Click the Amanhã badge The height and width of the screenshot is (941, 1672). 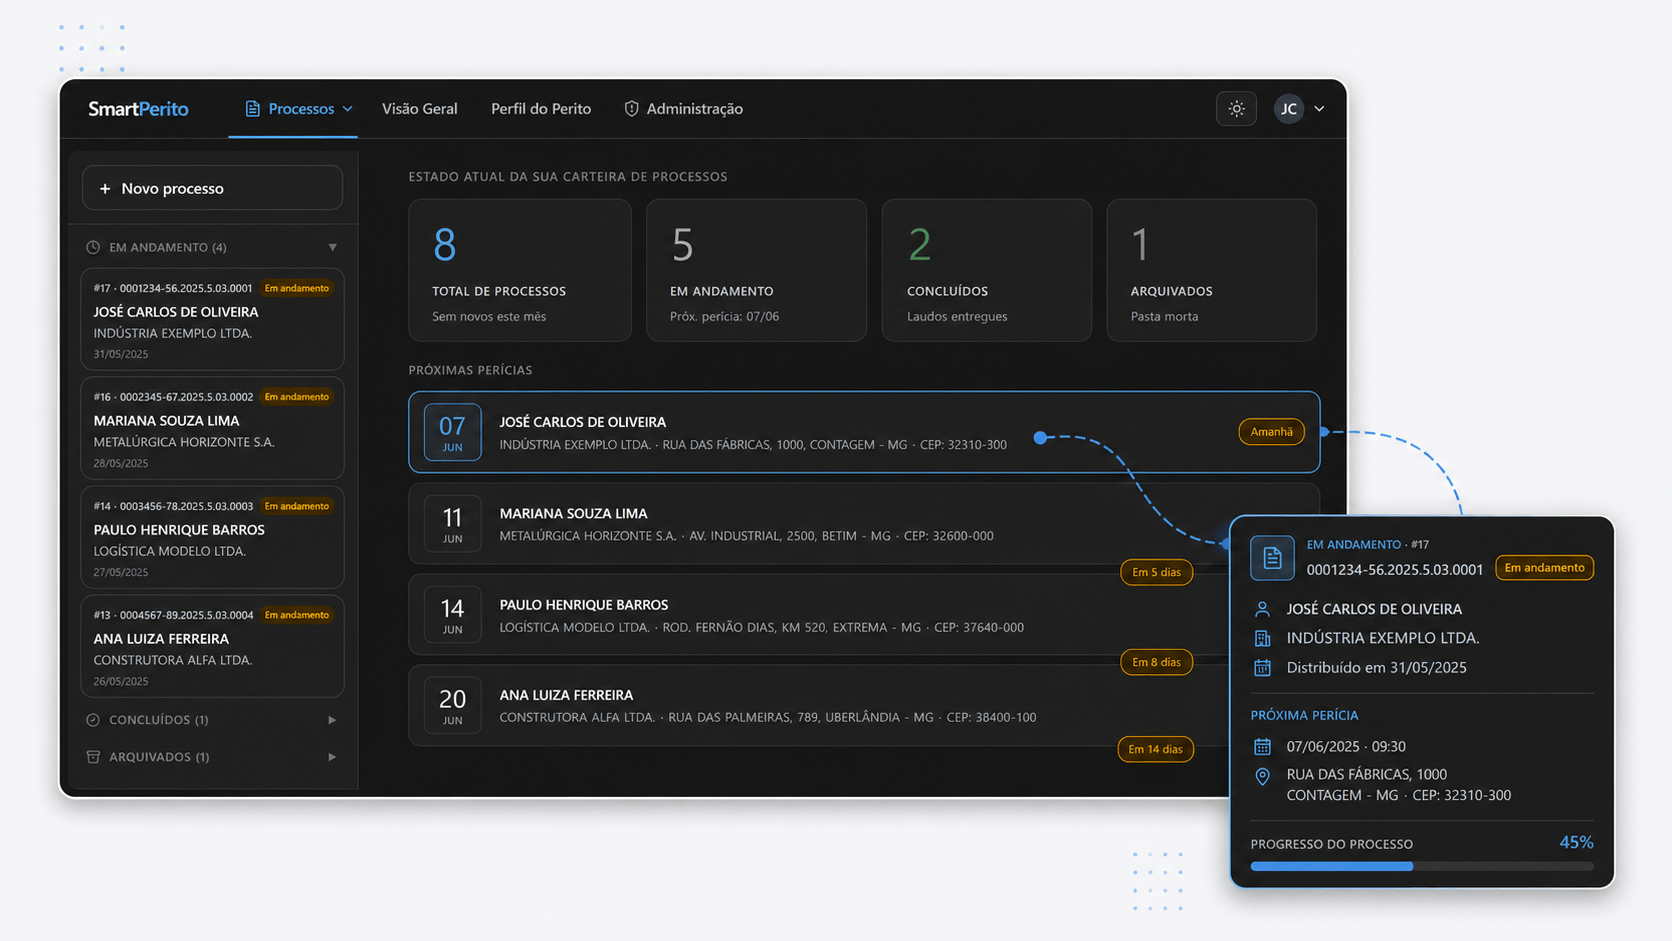[1271, 432]
